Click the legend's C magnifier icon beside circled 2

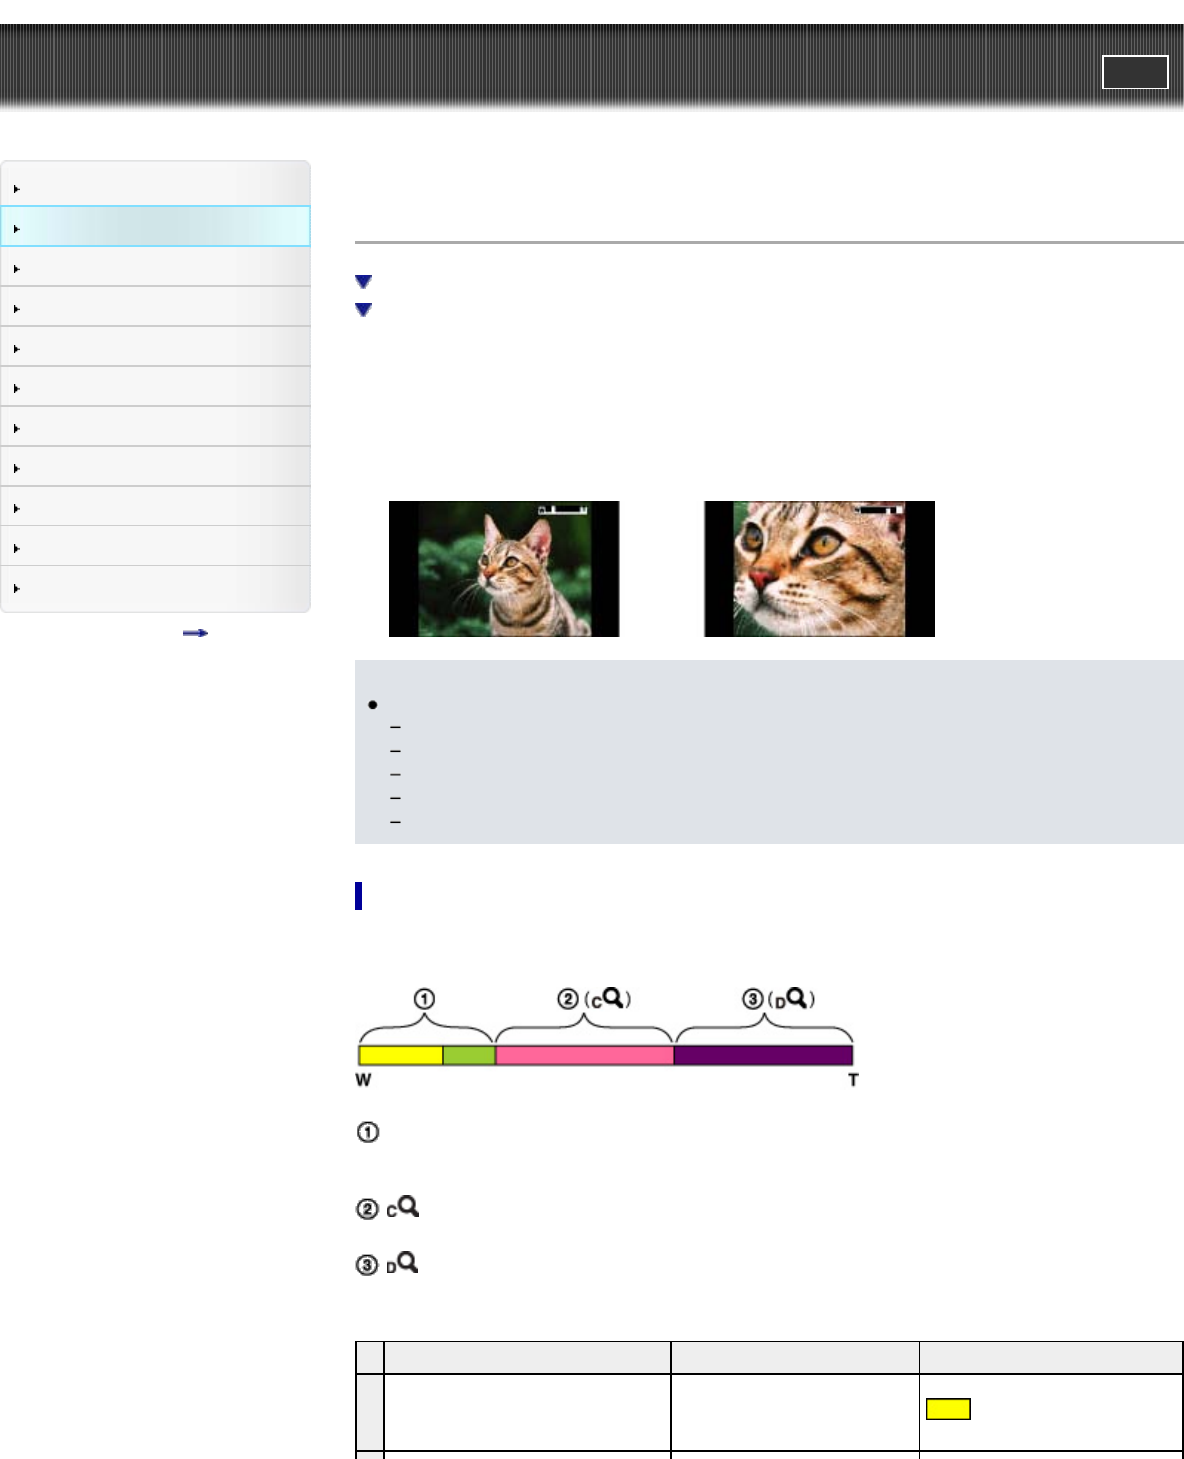403,1208
